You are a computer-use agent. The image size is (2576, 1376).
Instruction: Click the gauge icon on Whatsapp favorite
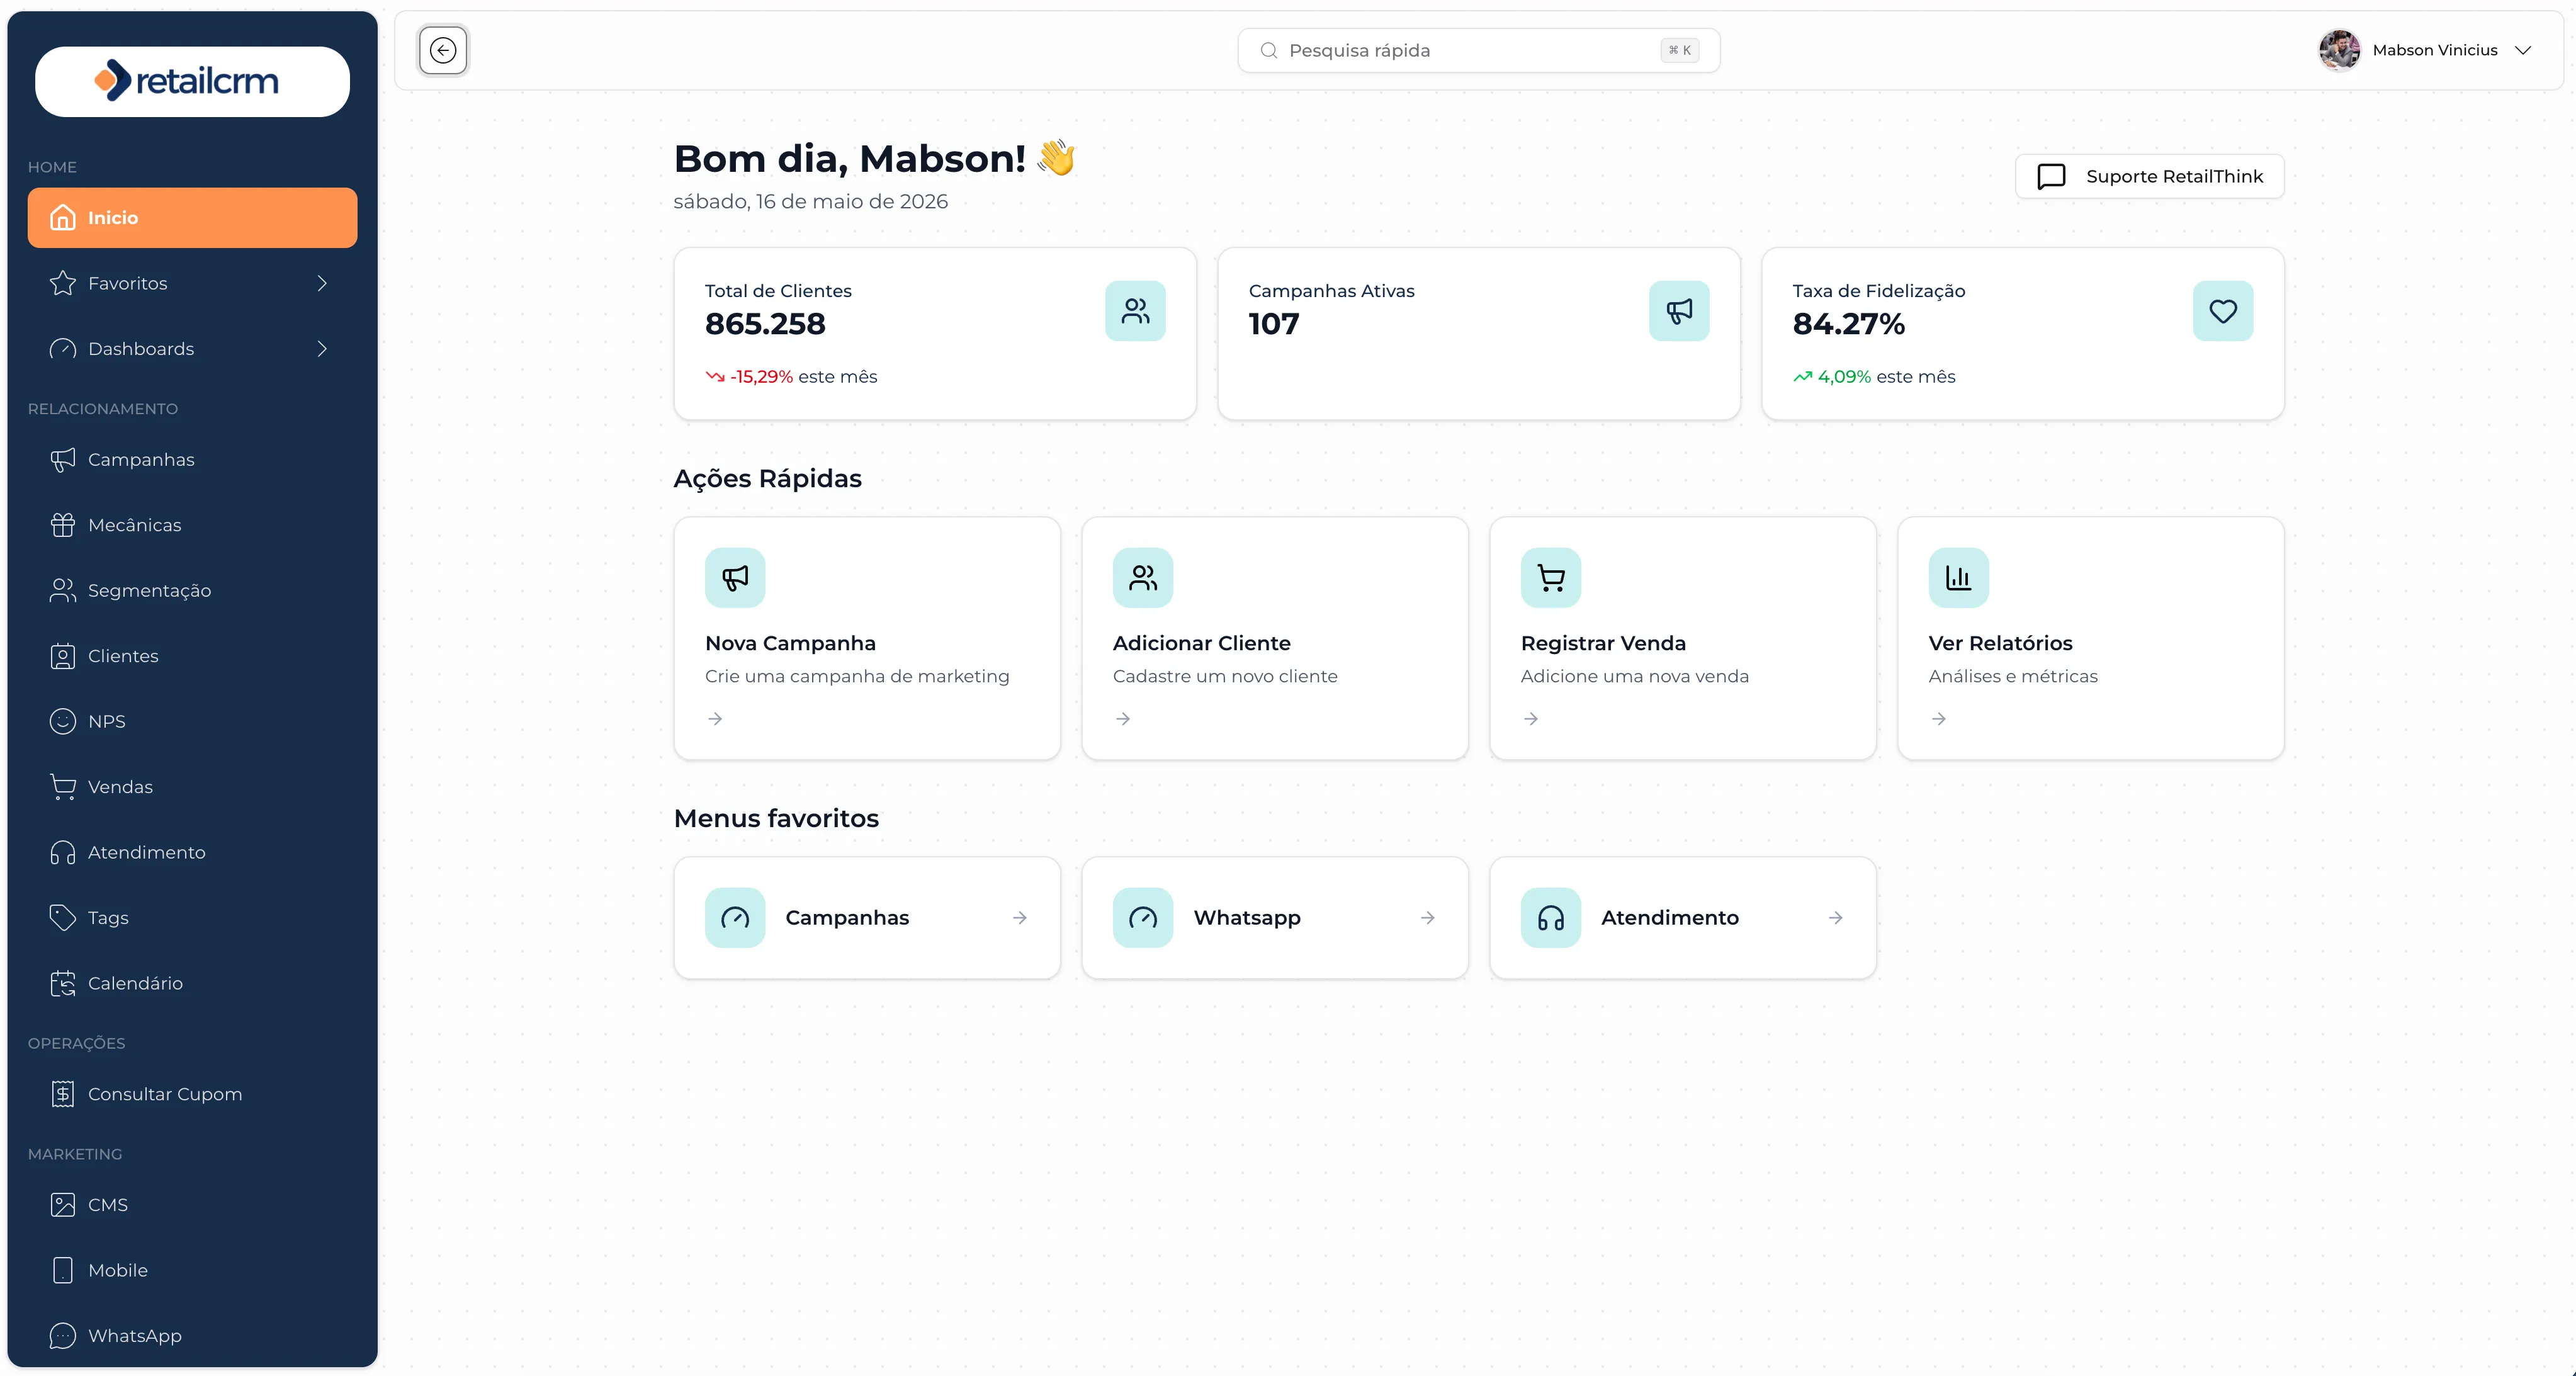pyautogui.click(x=1143, y=918)
